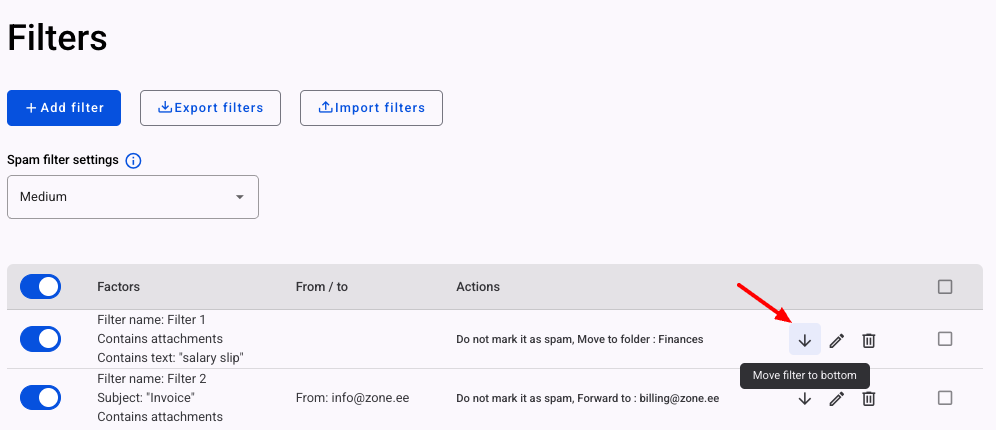Toggle all filters switch in header
996x430 pixels.
[x=40, y=287]
